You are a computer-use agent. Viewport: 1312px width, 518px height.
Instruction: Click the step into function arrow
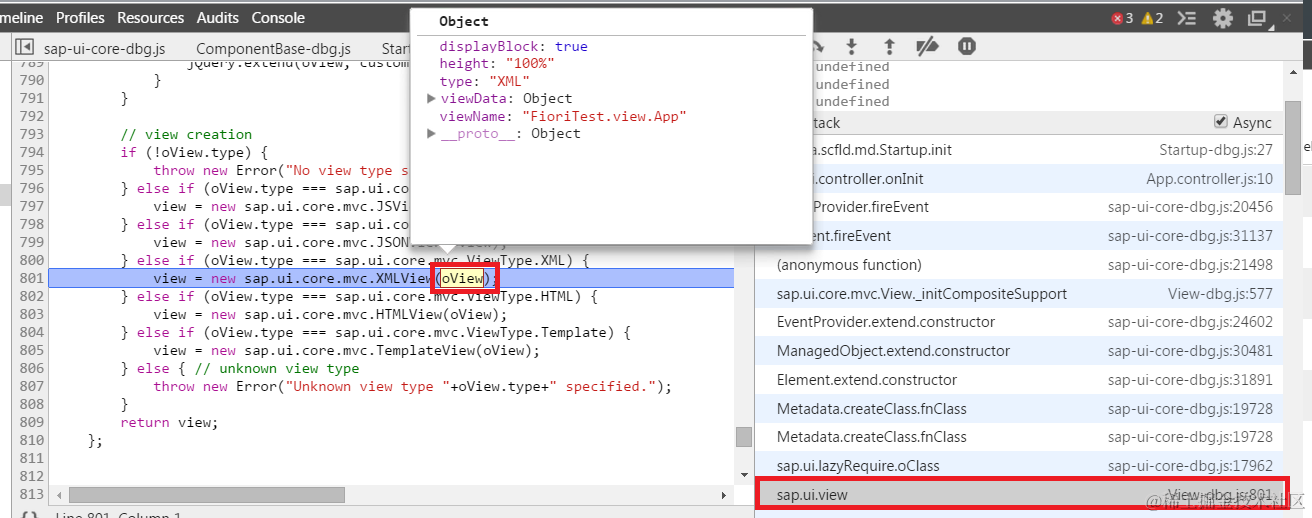pyautogui.click(x=852, y=46)
